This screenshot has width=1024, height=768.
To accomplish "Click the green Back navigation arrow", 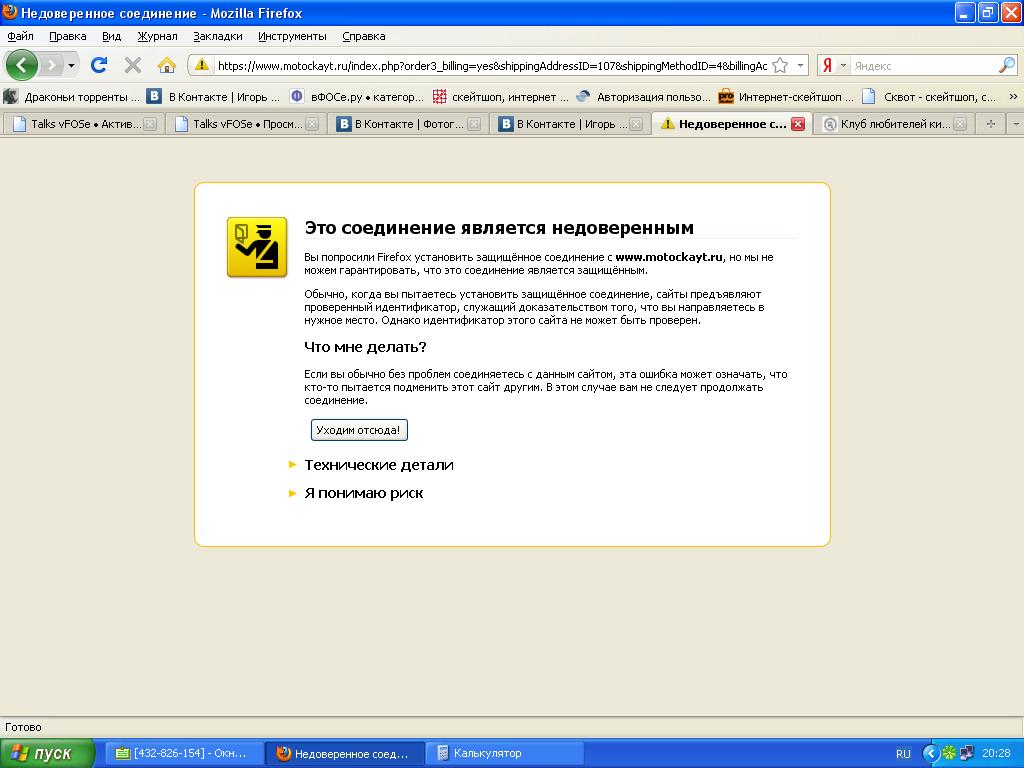I will (22, 65).
